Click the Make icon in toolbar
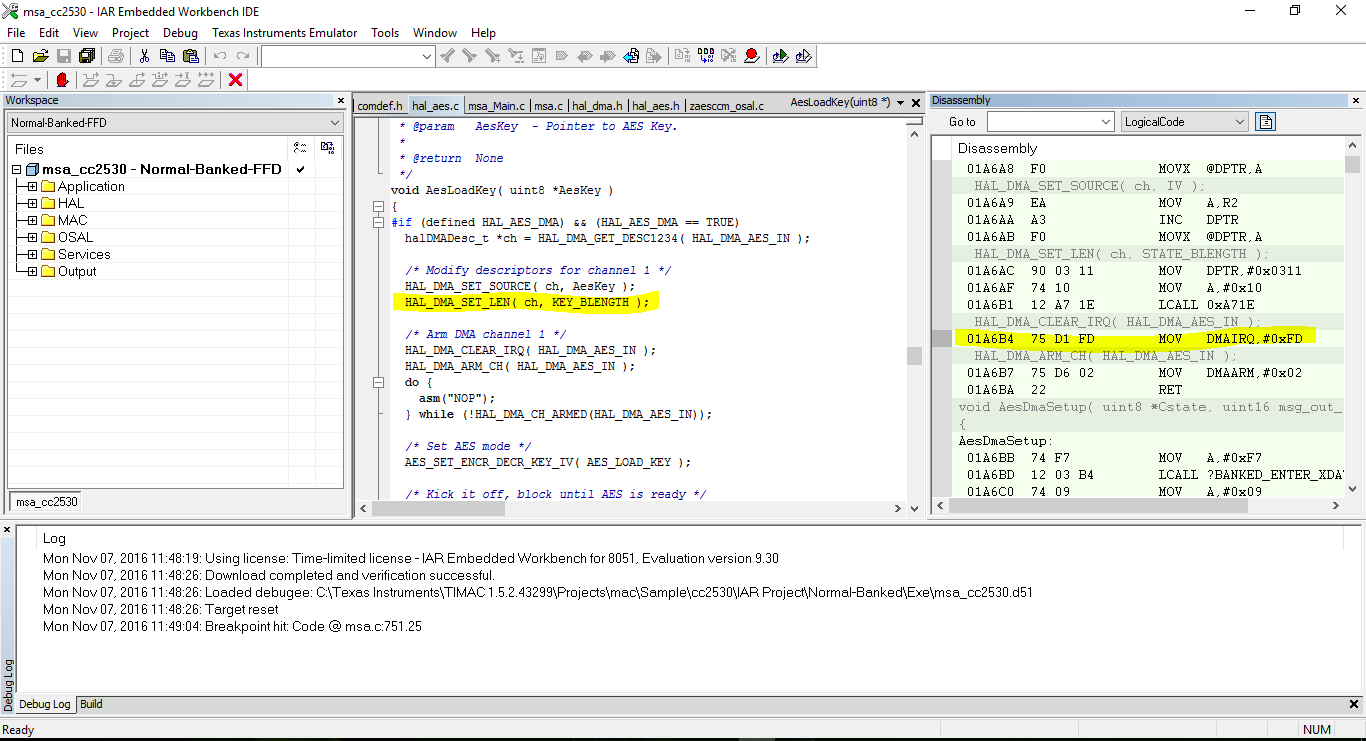The image size is (1366, 741). coord(705,56)
